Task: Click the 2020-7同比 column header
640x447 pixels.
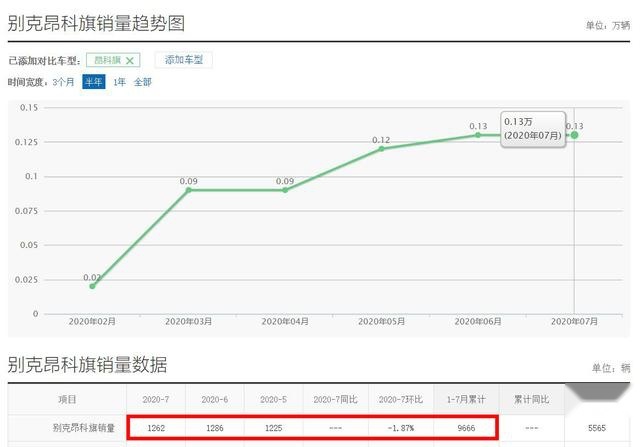Action: point(336,400)
